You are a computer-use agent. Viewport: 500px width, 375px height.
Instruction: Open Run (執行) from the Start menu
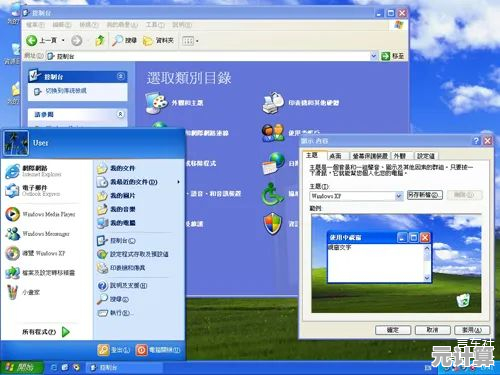(115, 313)
